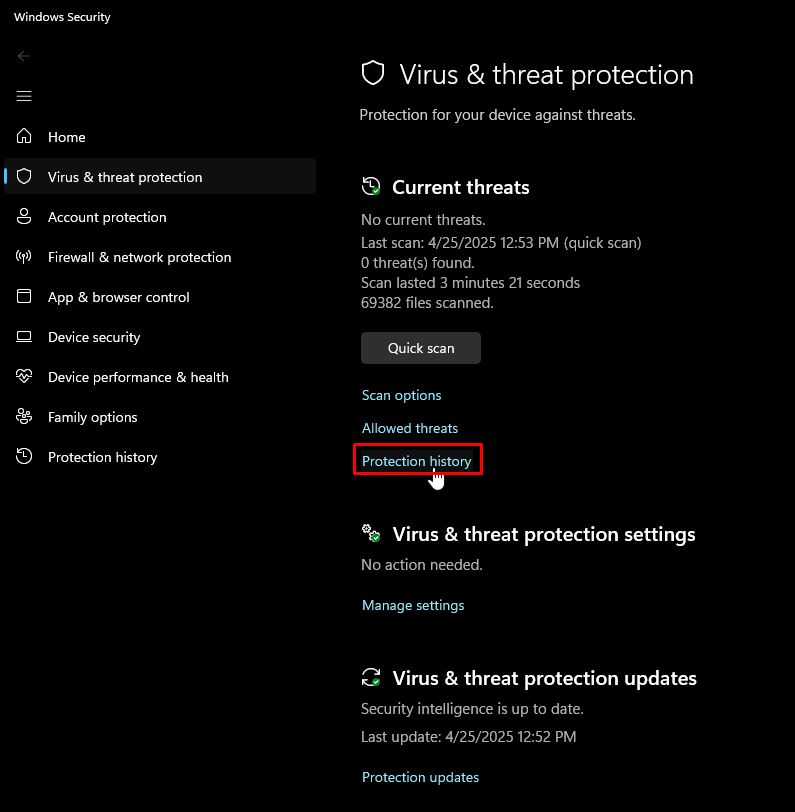
Task: Click the Device security laptop icon
Action: (x=25, y=337)
